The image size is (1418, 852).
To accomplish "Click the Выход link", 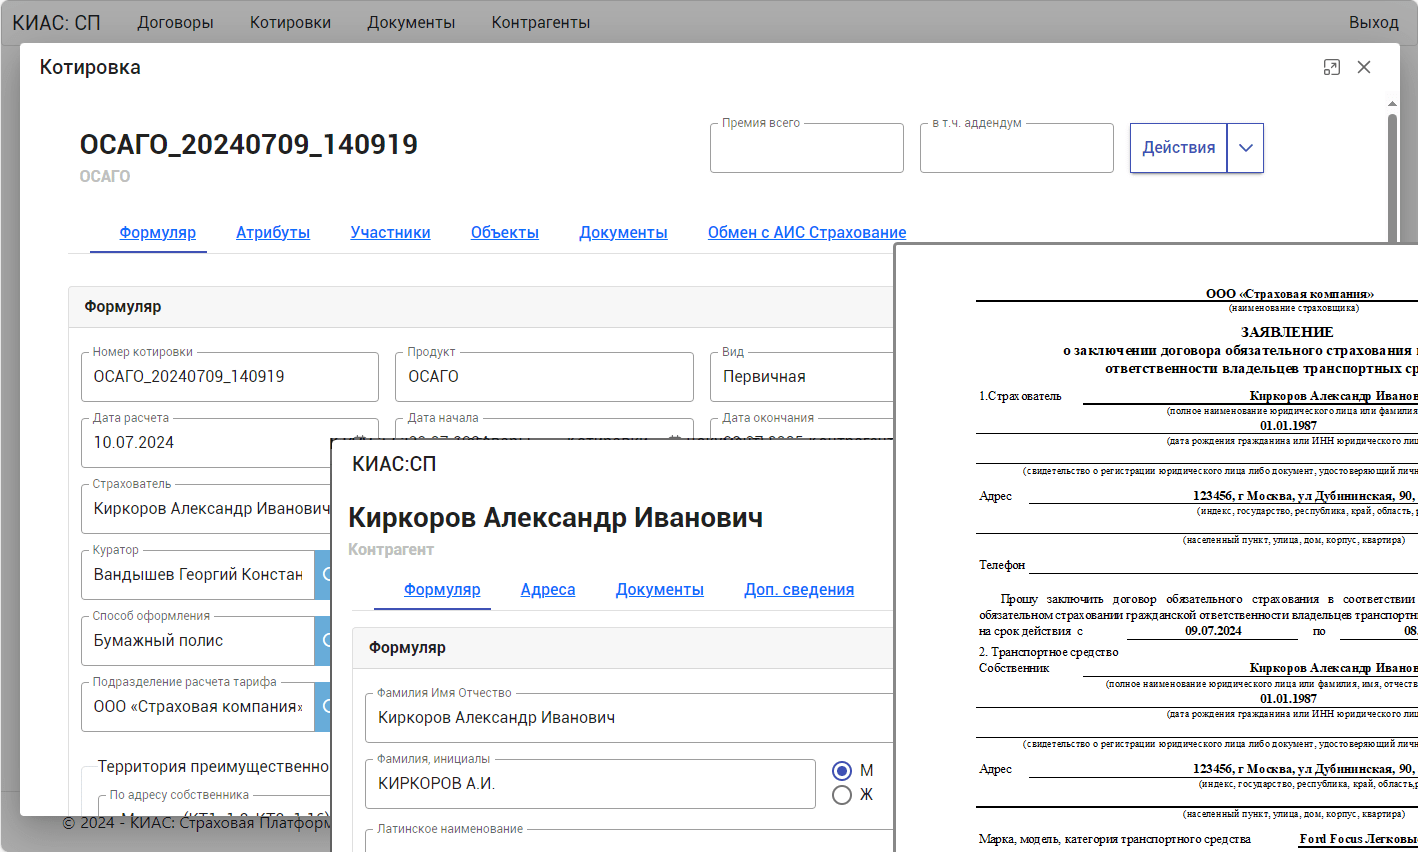I will coord(1373,22).
